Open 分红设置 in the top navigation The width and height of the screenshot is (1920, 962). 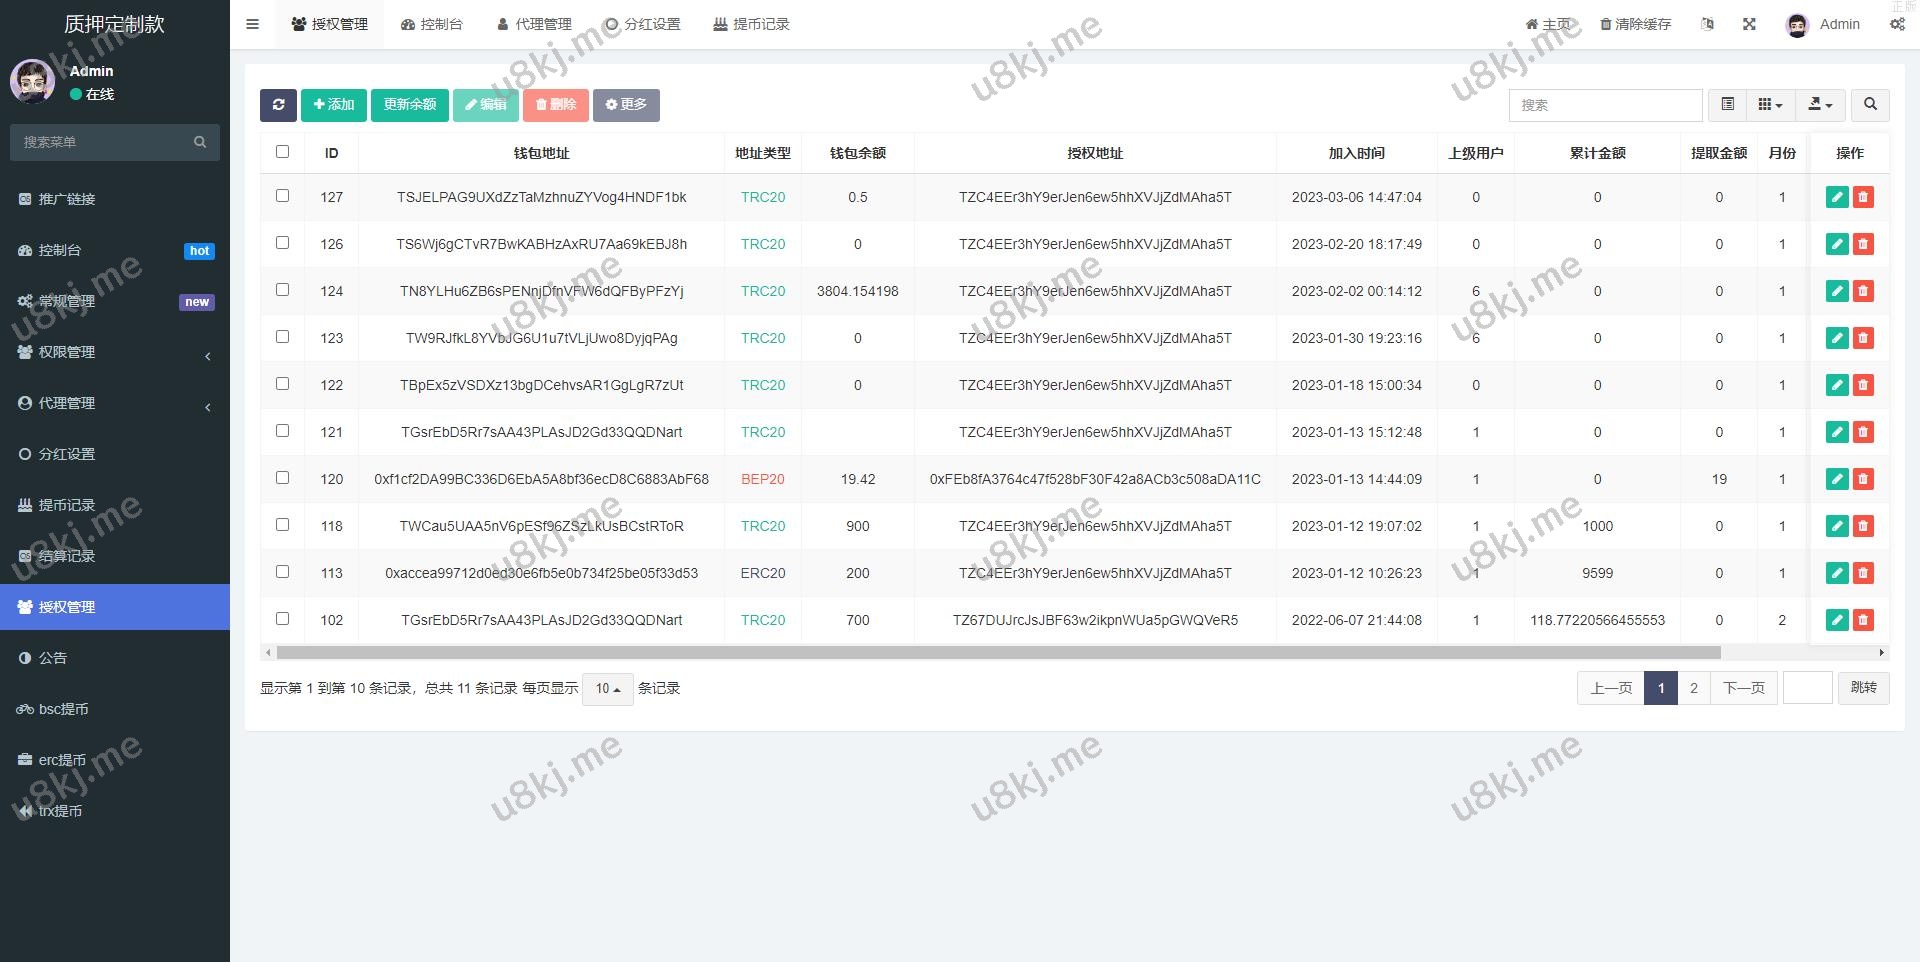tap(642, 24)
